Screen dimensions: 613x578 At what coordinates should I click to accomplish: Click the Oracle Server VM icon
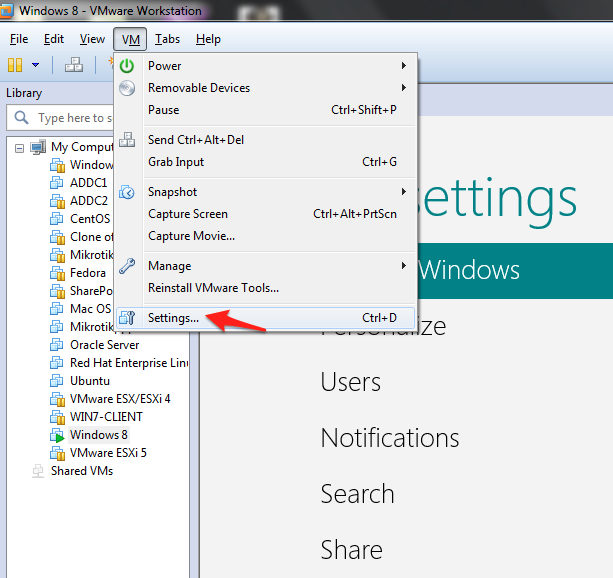[x=57, y=345]
